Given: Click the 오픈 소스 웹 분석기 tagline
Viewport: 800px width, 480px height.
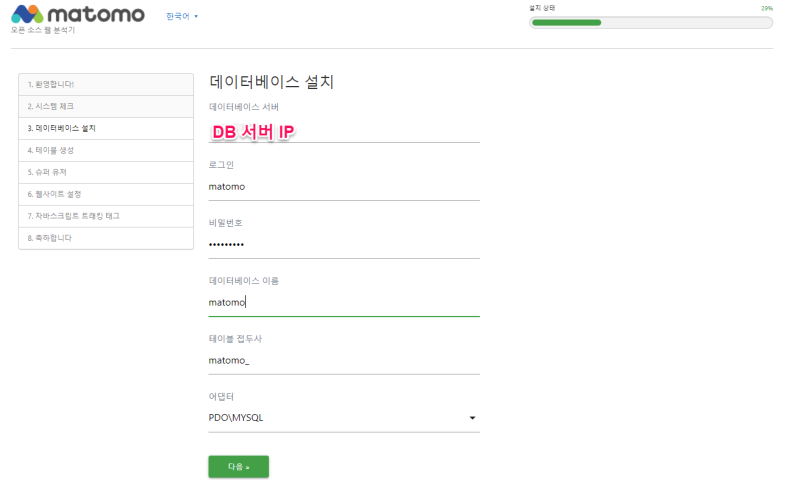Looking at the screenshot, I should [x=43, y=30].
